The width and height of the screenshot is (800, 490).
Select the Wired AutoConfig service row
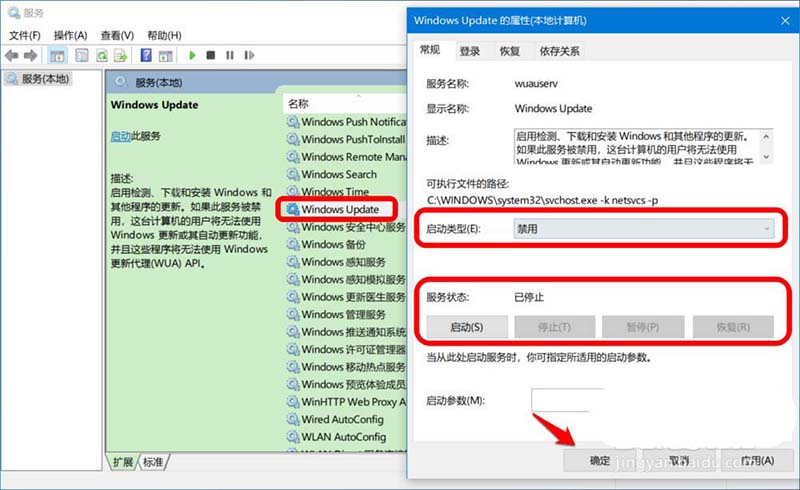(x=346, y=419)
